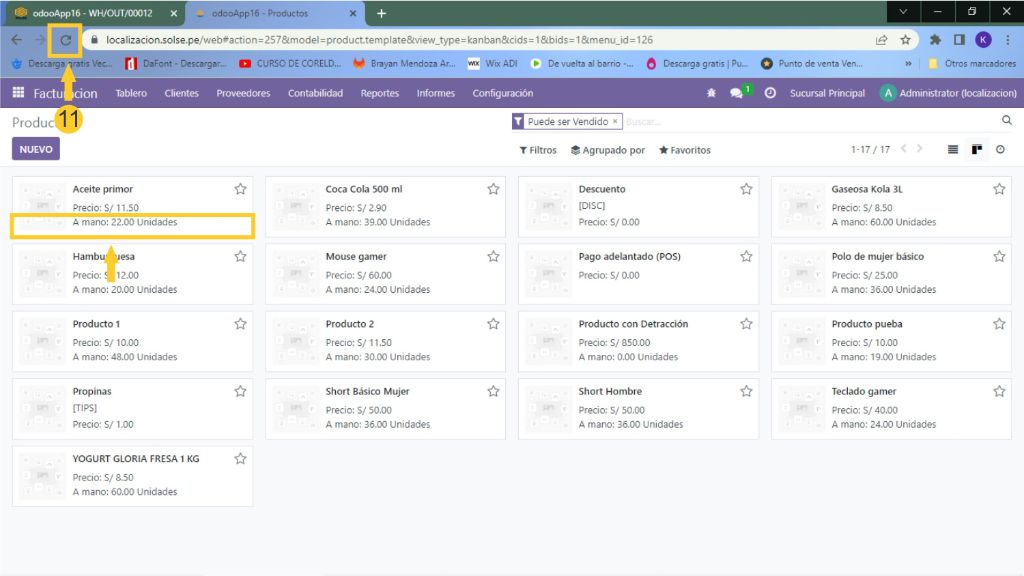Open the debug bug icon

pos(711,93)
